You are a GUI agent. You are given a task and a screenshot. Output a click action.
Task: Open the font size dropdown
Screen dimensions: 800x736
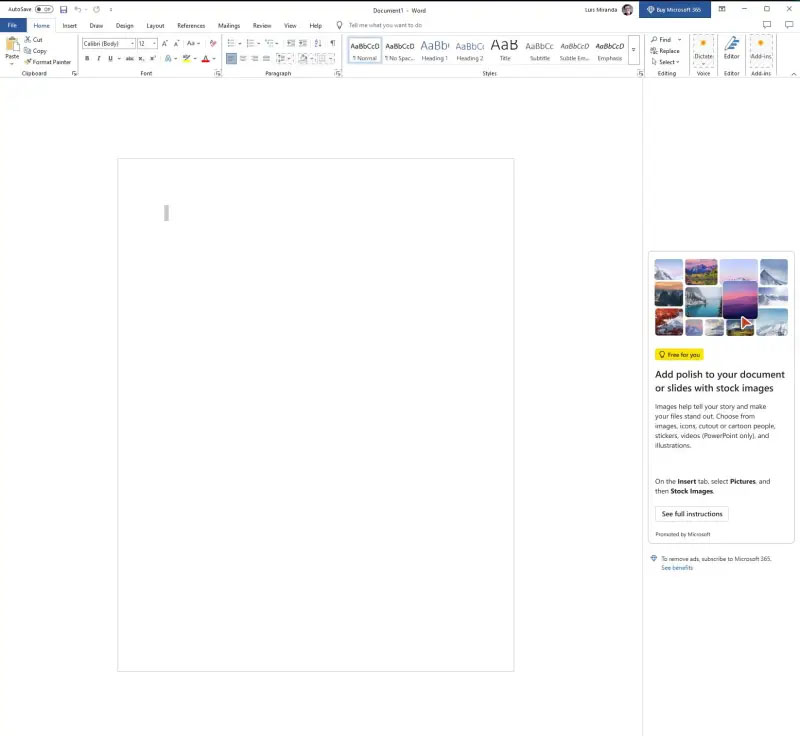coord(154,44)
